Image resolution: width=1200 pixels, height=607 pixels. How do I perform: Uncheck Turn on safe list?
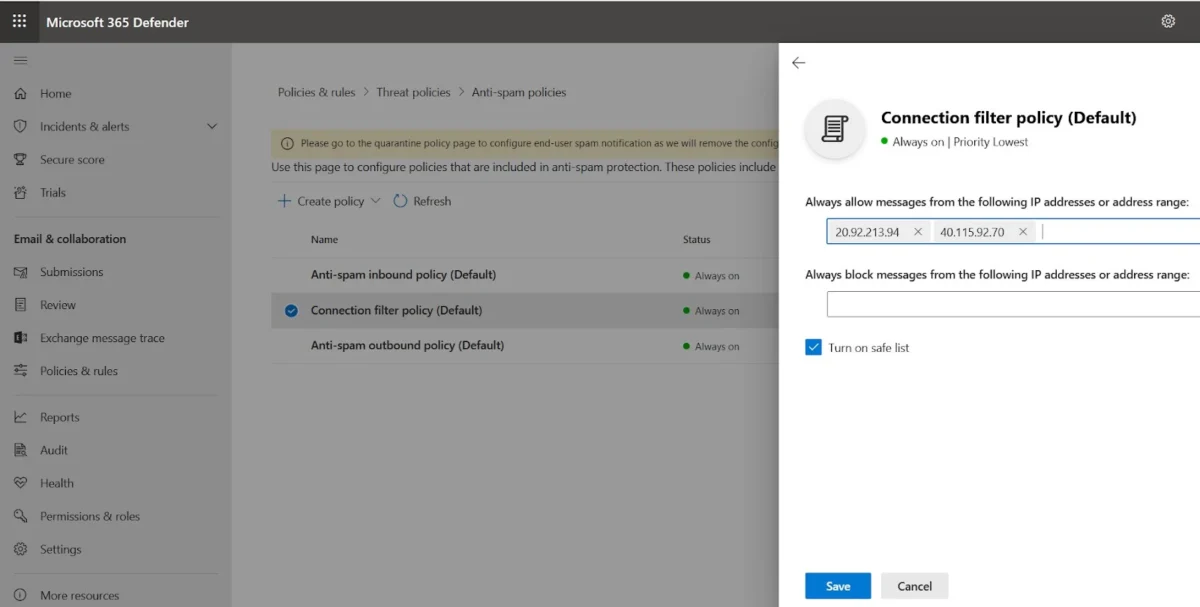tap(813, 347)
